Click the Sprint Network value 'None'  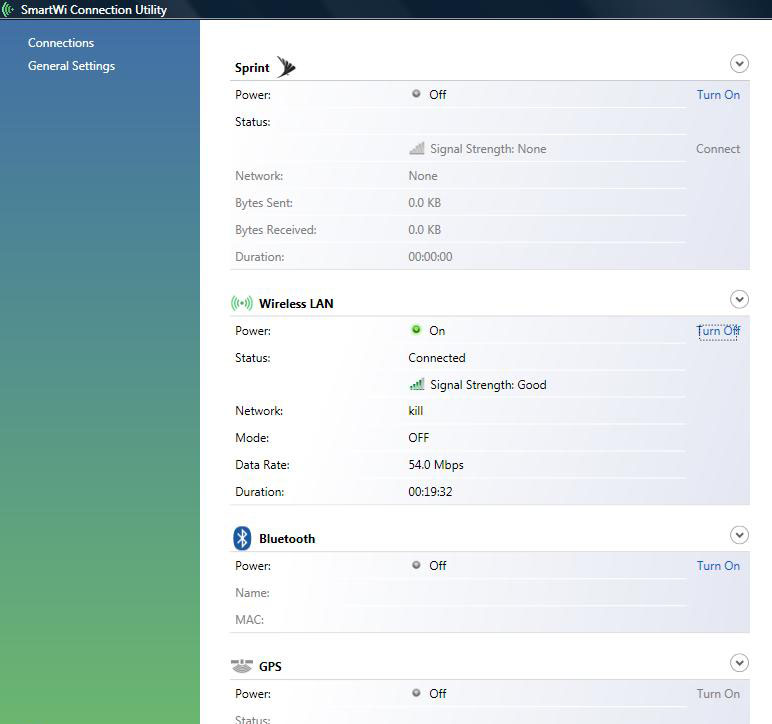(423, 176)
